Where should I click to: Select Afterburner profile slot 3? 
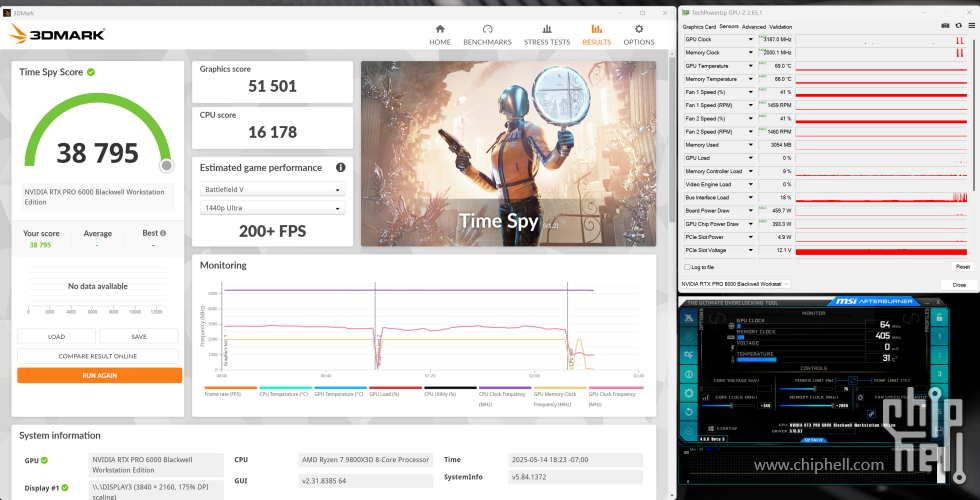pyautogui.click(x=939, y=374)
